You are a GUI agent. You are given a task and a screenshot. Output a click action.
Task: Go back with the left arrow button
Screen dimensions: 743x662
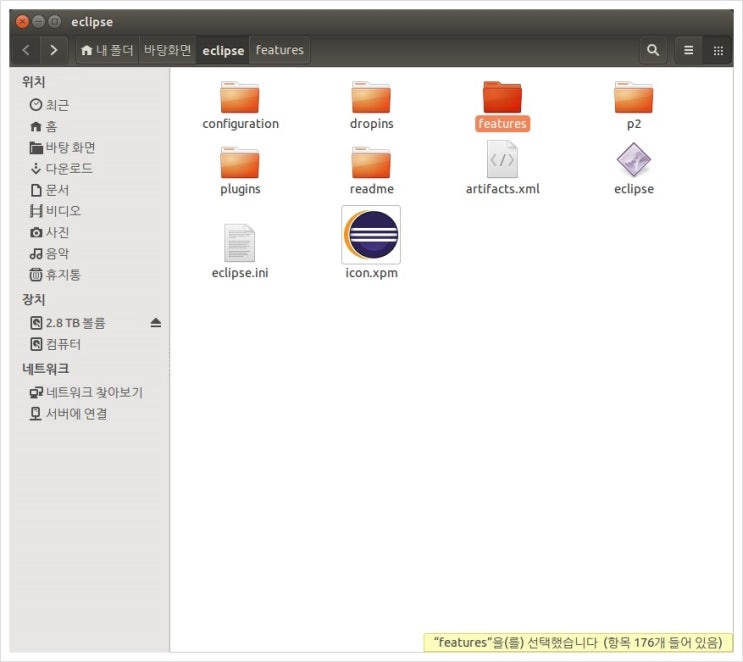coord(26,50)
